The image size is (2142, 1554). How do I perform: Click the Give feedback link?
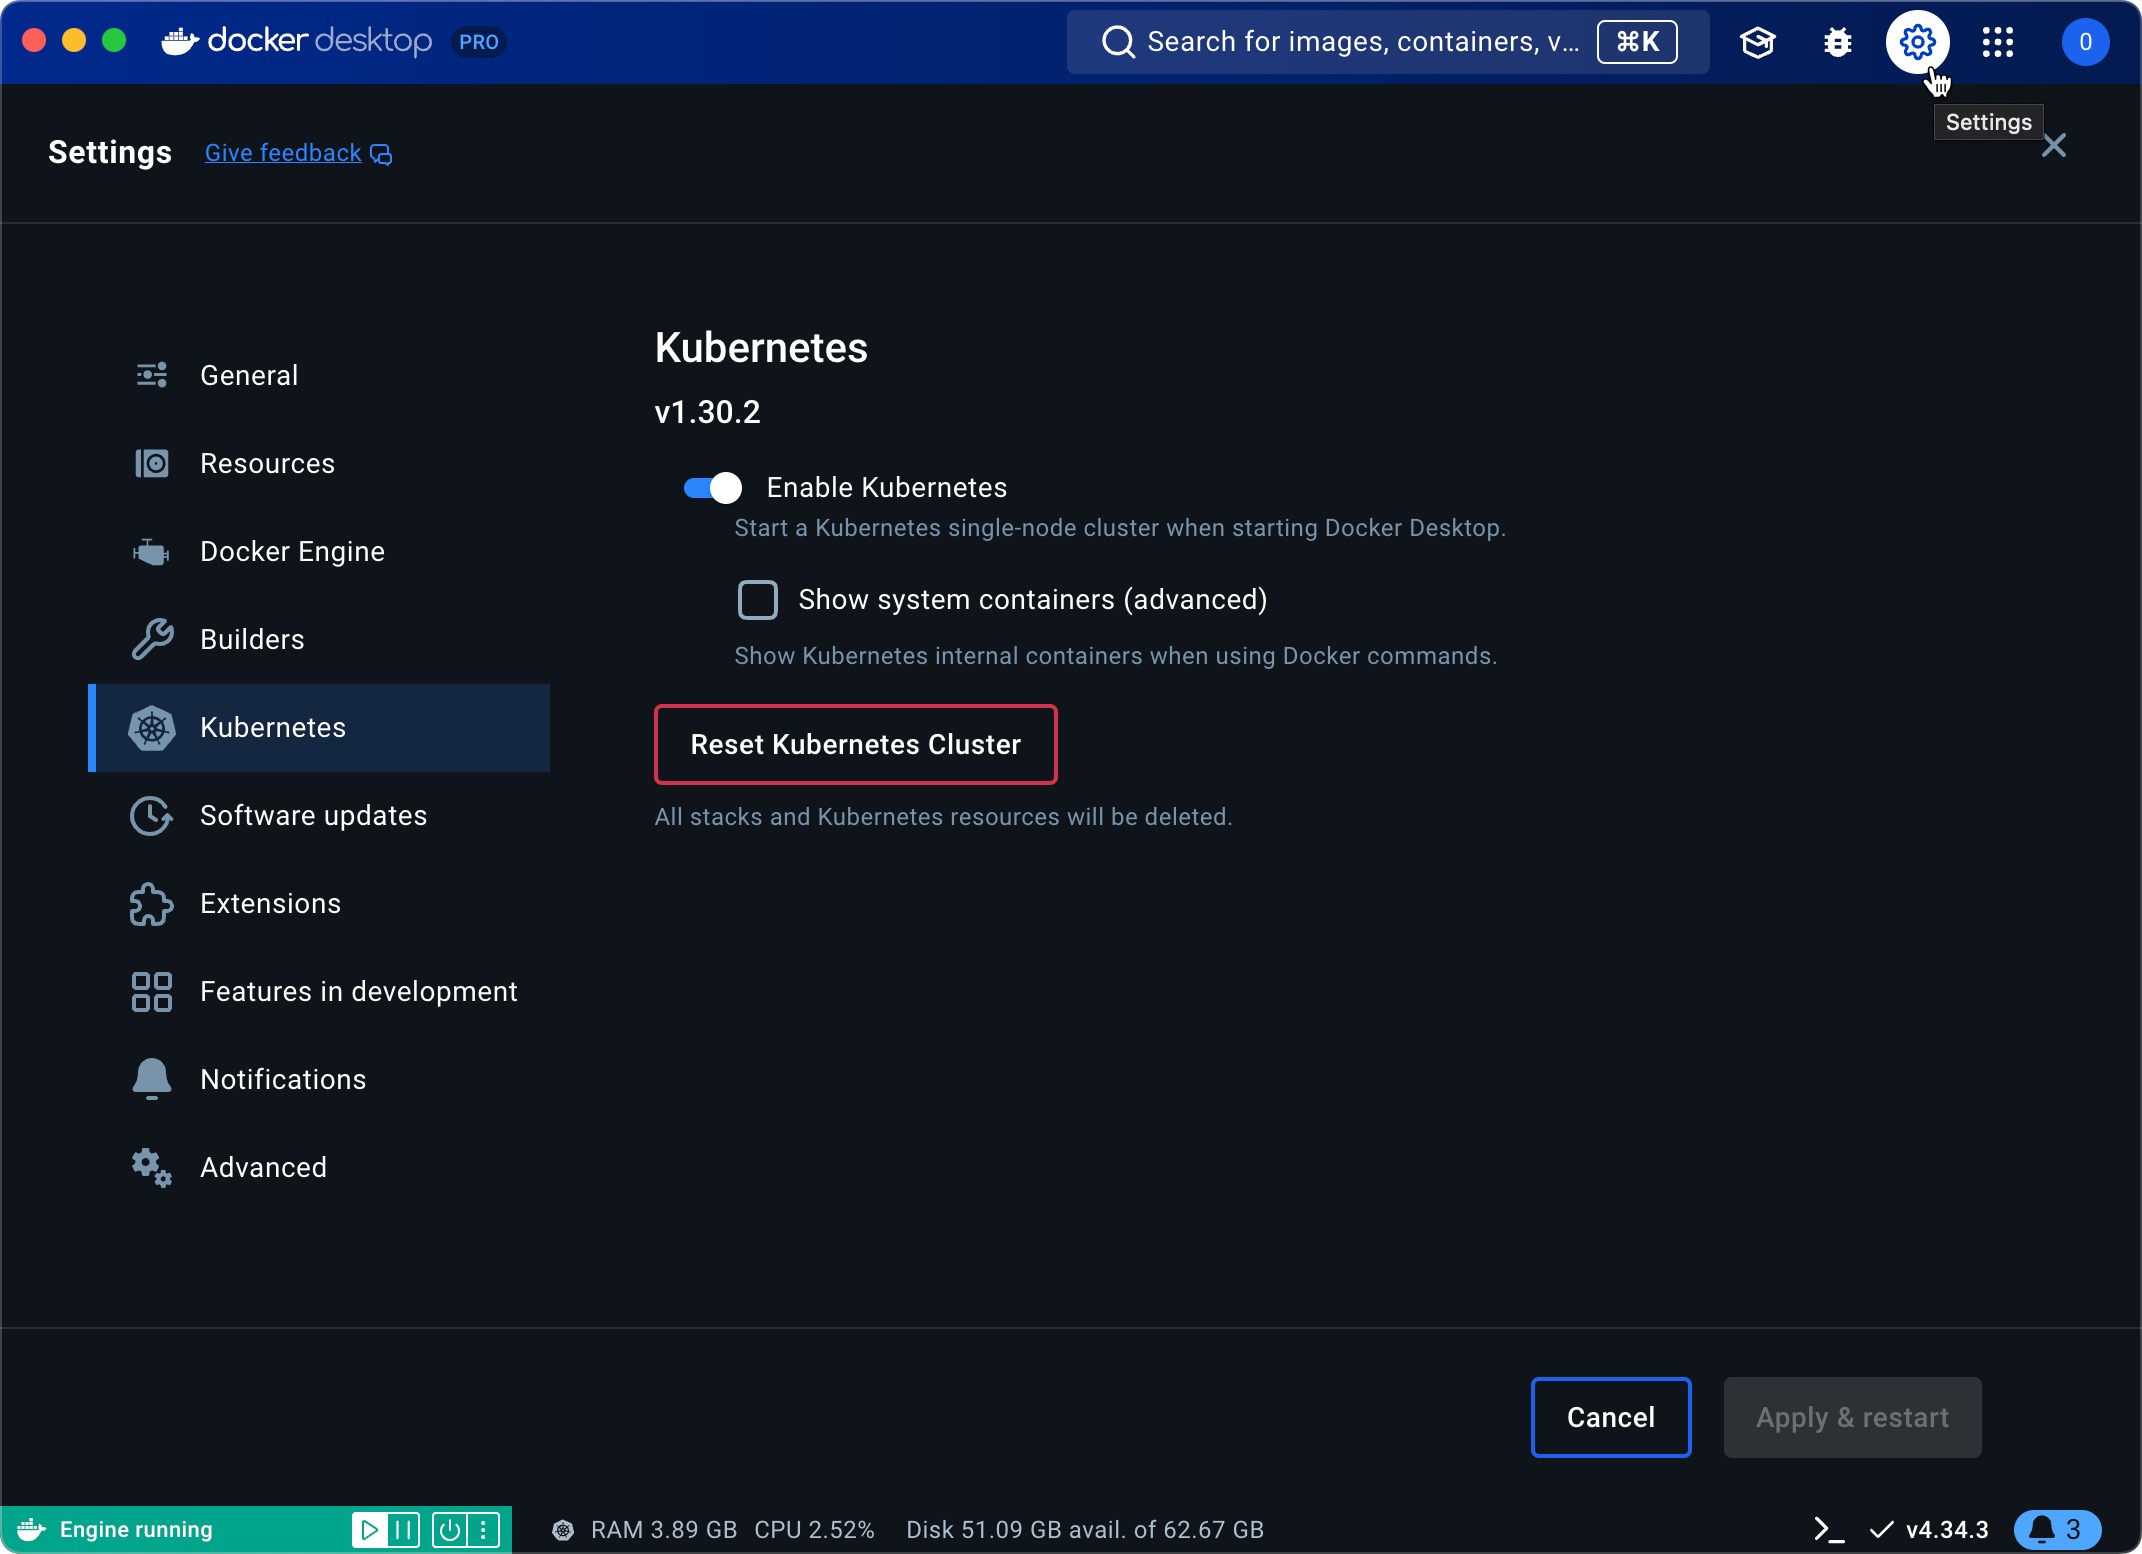pos(298,153)
